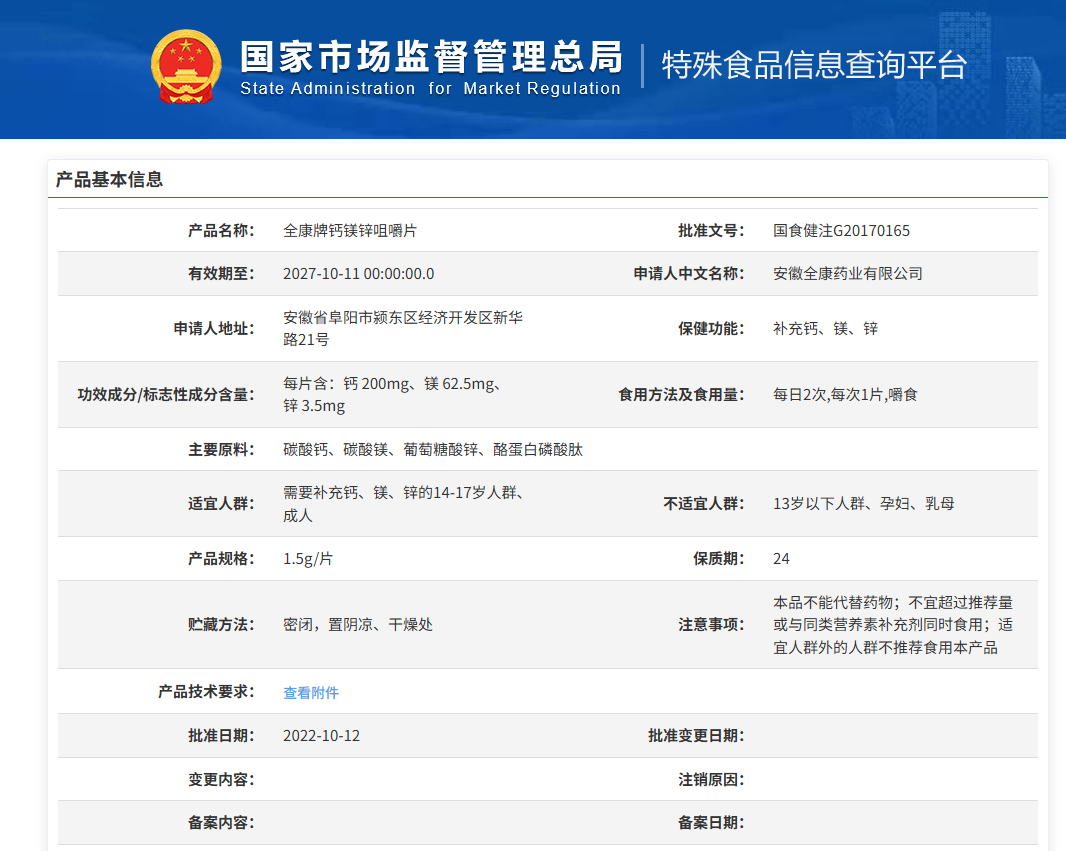
Task: Click the raw materials 碳酸钙、碳酸镁 value
Action: (x=432, y=449)
